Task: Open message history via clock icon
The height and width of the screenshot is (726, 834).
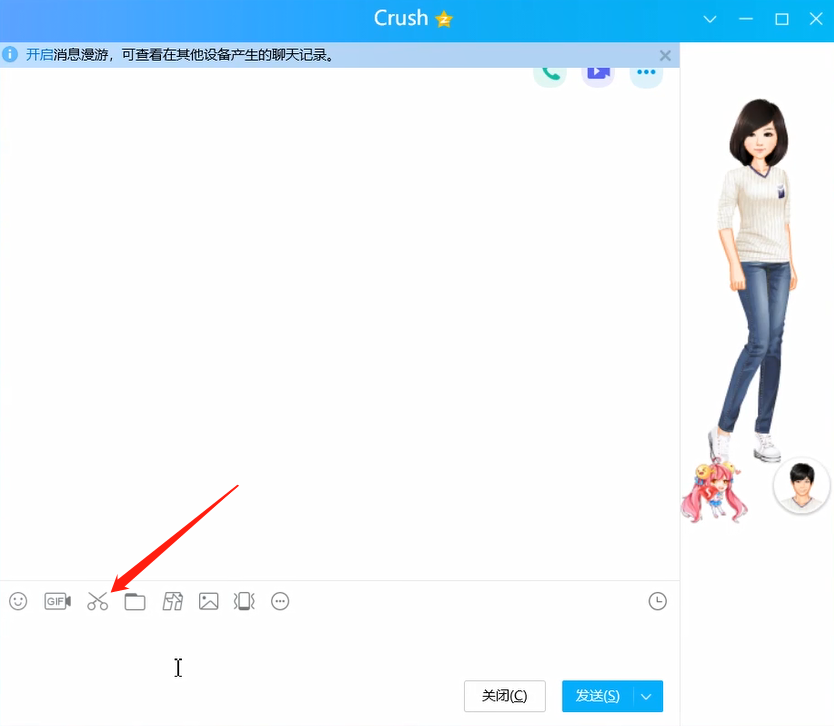Action: (657, 601)
